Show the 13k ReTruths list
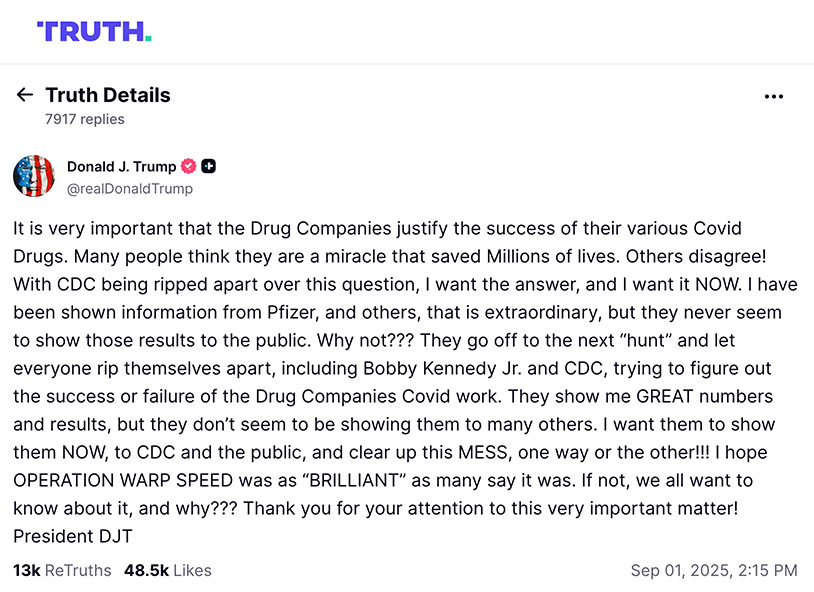This screenshot has width=814, height=592. (x=62, y=570)
